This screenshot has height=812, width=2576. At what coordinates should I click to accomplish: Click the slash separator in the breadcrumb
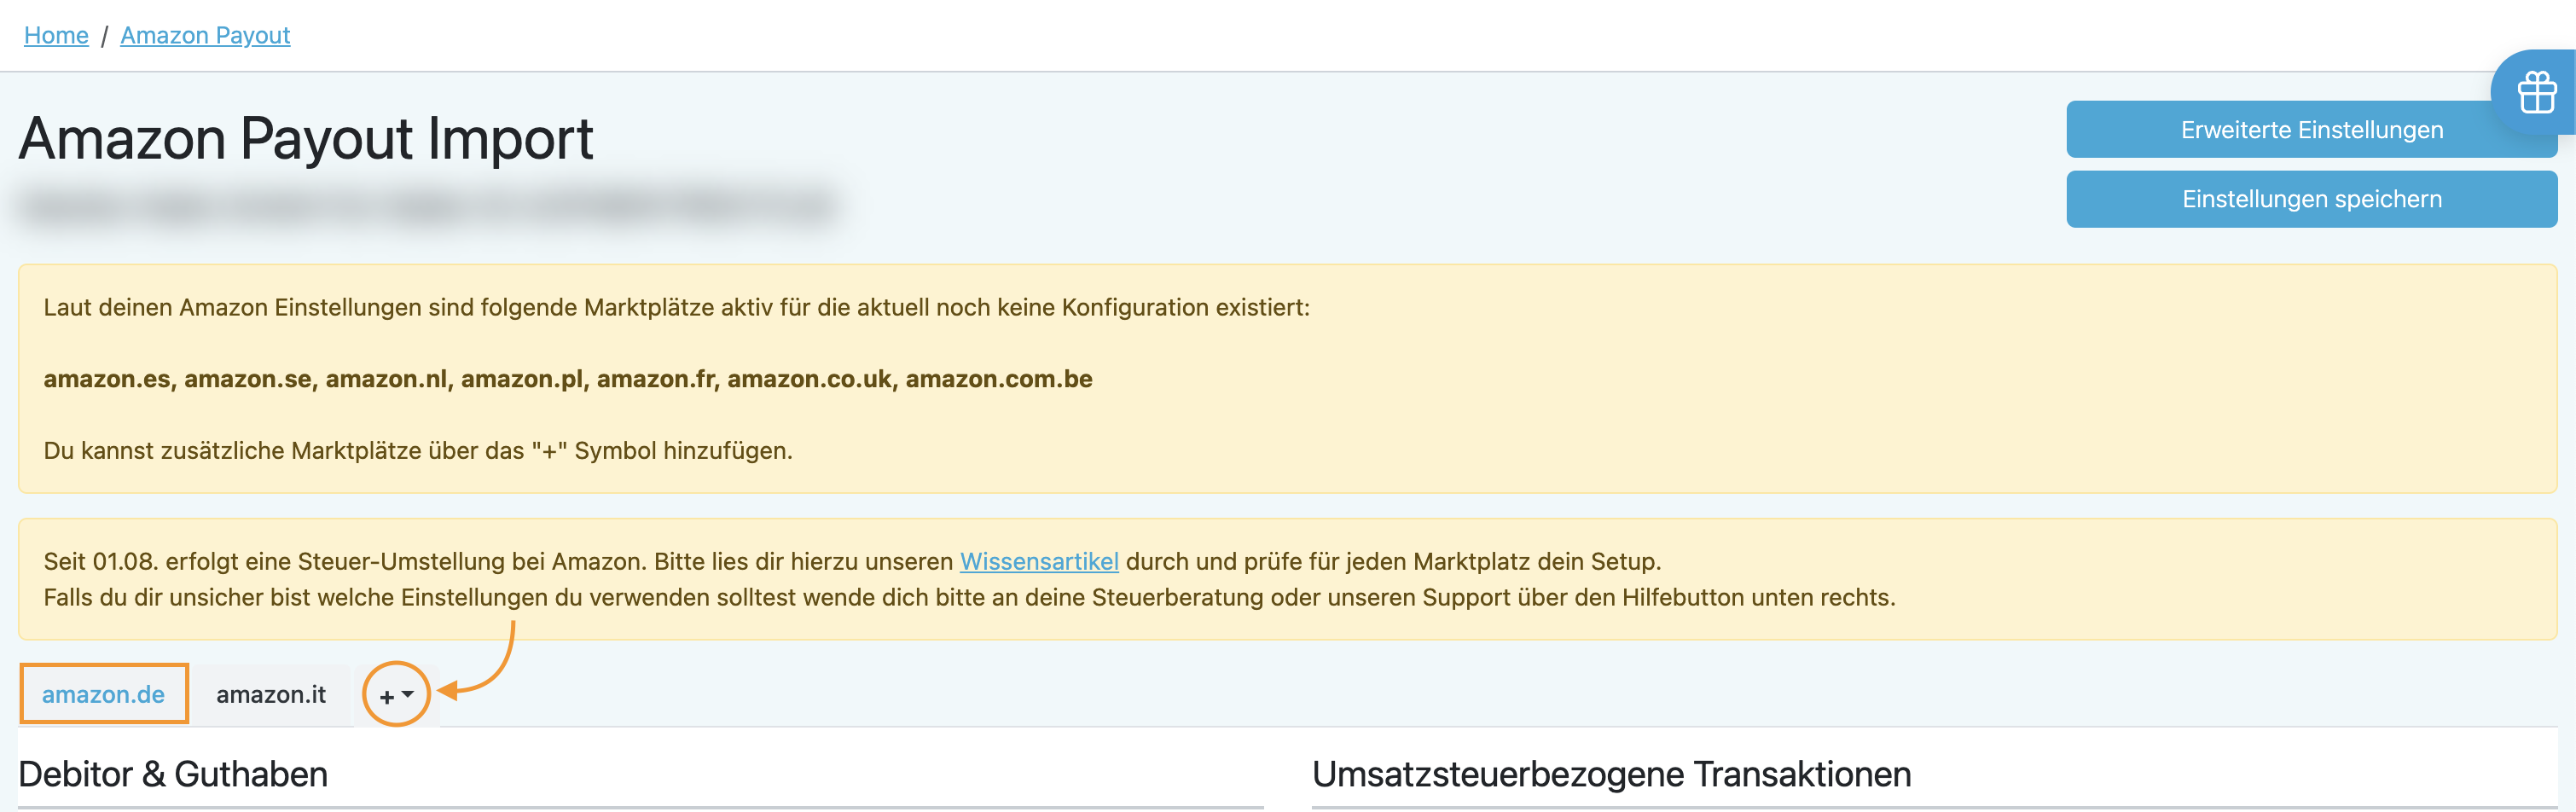[104, 36]
